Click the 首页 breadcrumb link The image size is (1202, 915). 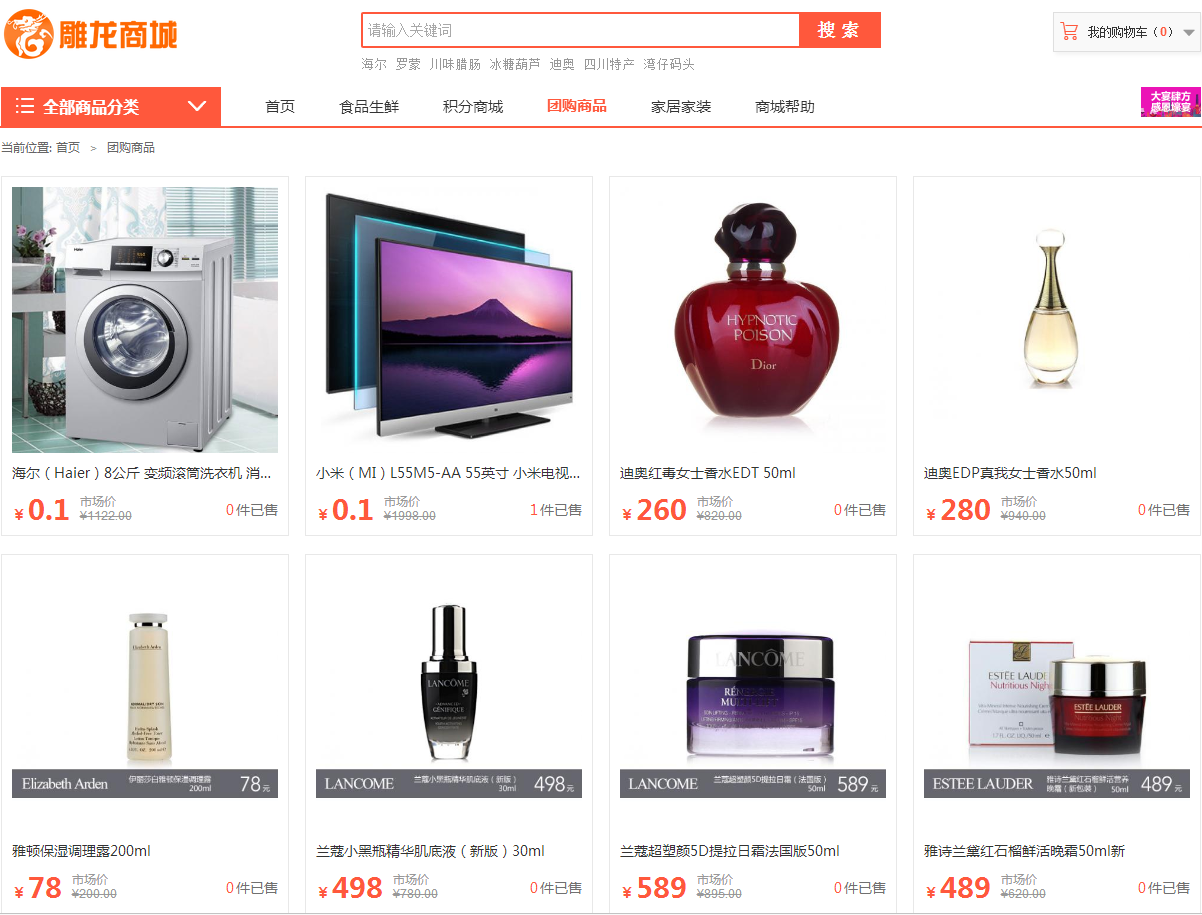(x=68, y=147)
